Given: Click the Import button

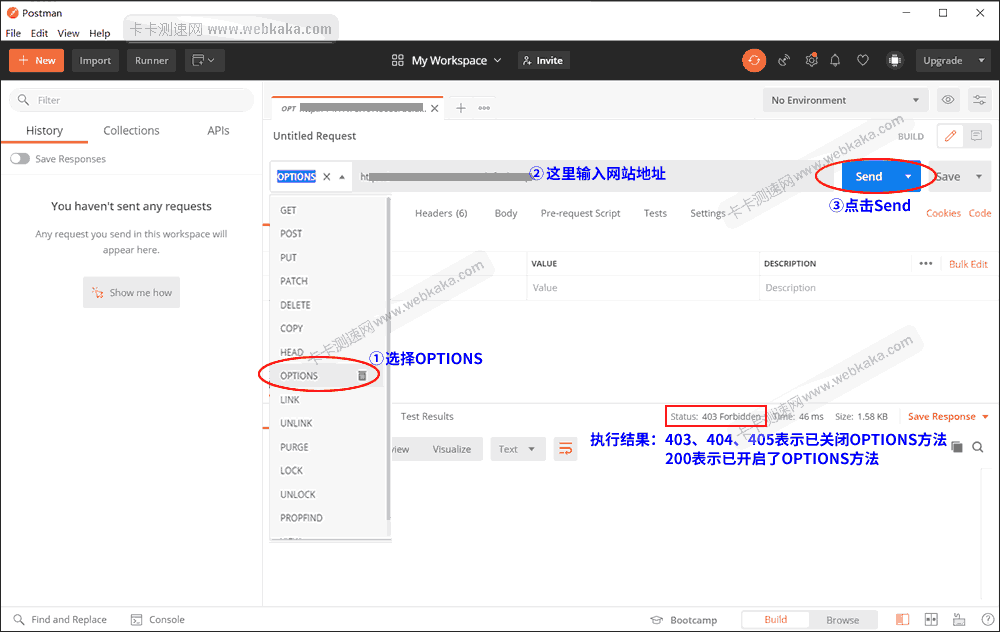Looking at the screenshot, I should pyautogui.click(x=96, y=60).
